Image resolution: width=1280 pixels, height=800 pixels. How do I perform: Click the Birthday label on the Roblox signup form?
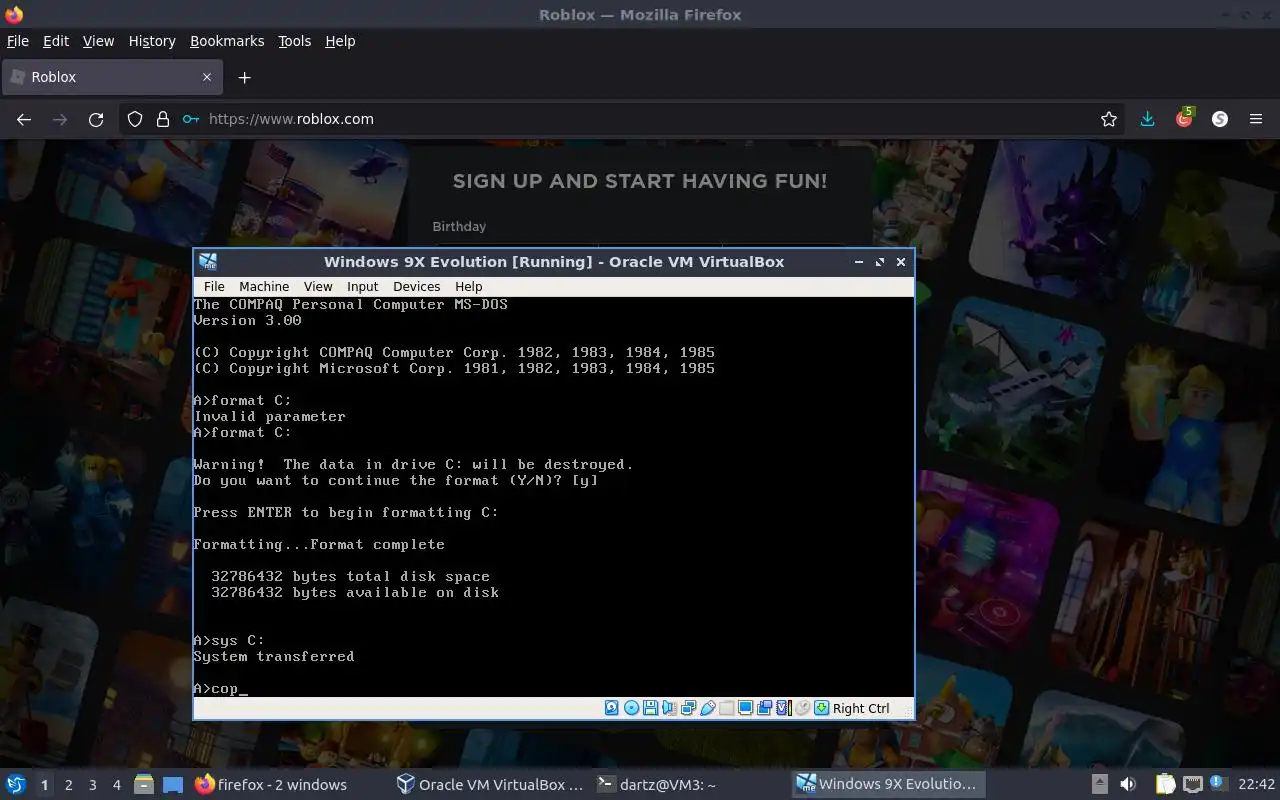point(459,226)
